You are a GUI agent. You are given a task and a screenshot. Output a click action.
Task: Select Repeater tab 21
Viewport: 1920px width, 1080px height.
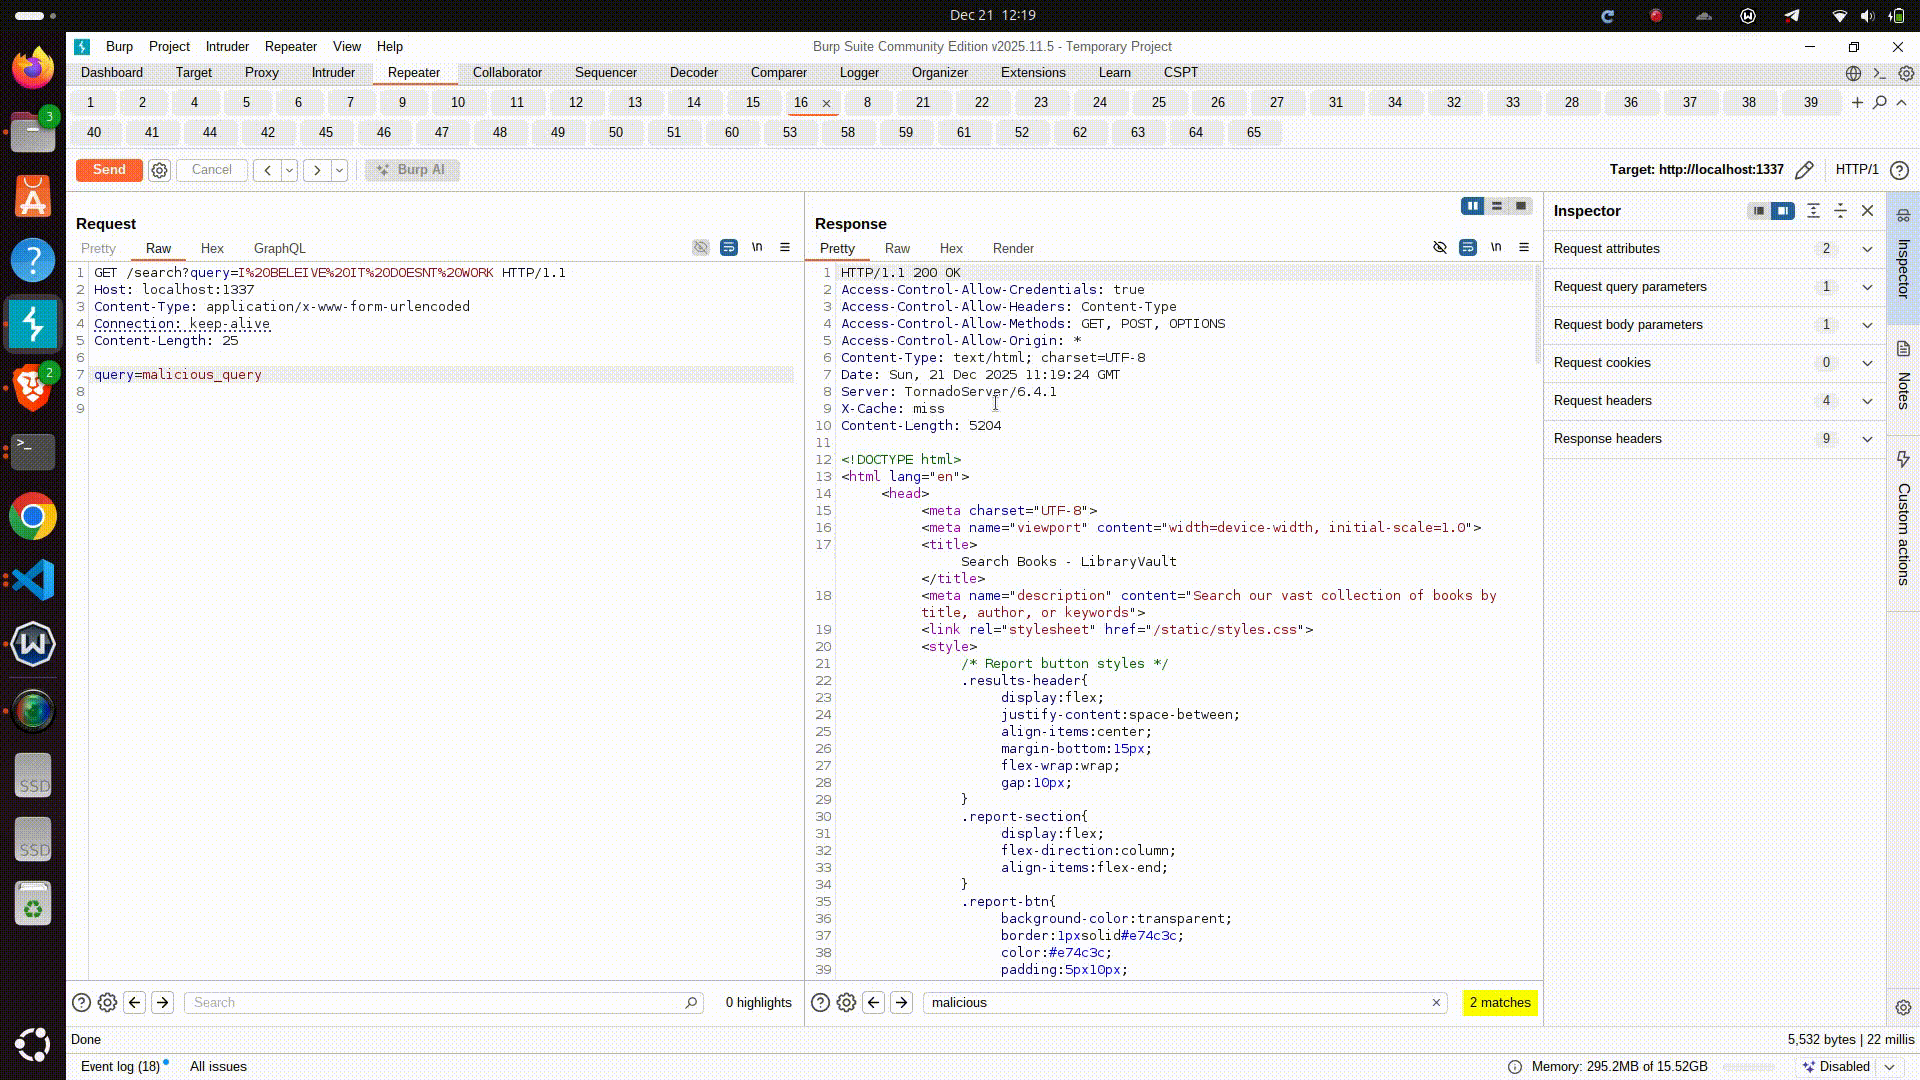[922, 103]
